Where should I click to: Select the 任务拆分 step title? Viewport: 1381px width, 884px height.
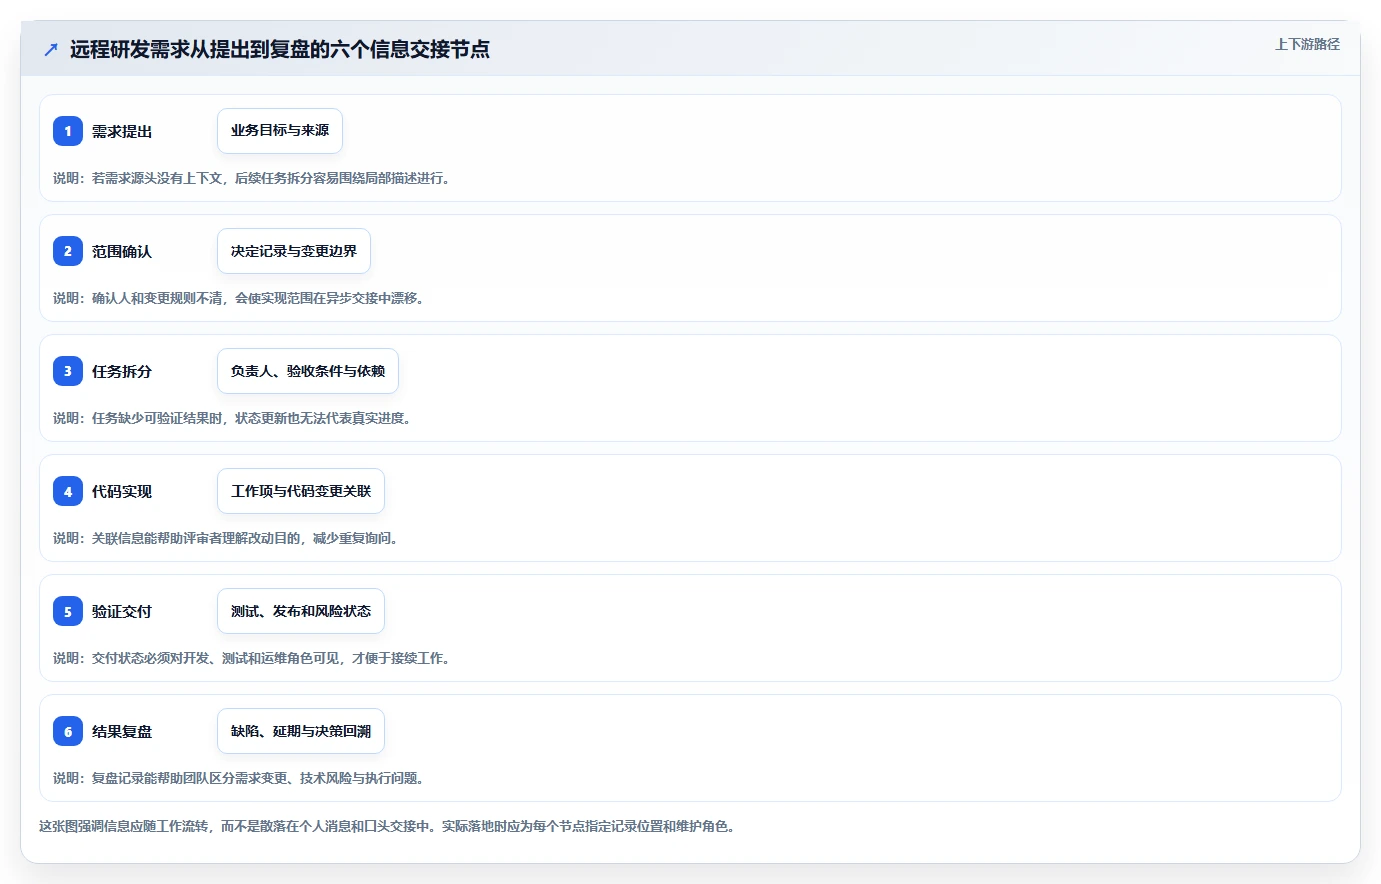122,371
